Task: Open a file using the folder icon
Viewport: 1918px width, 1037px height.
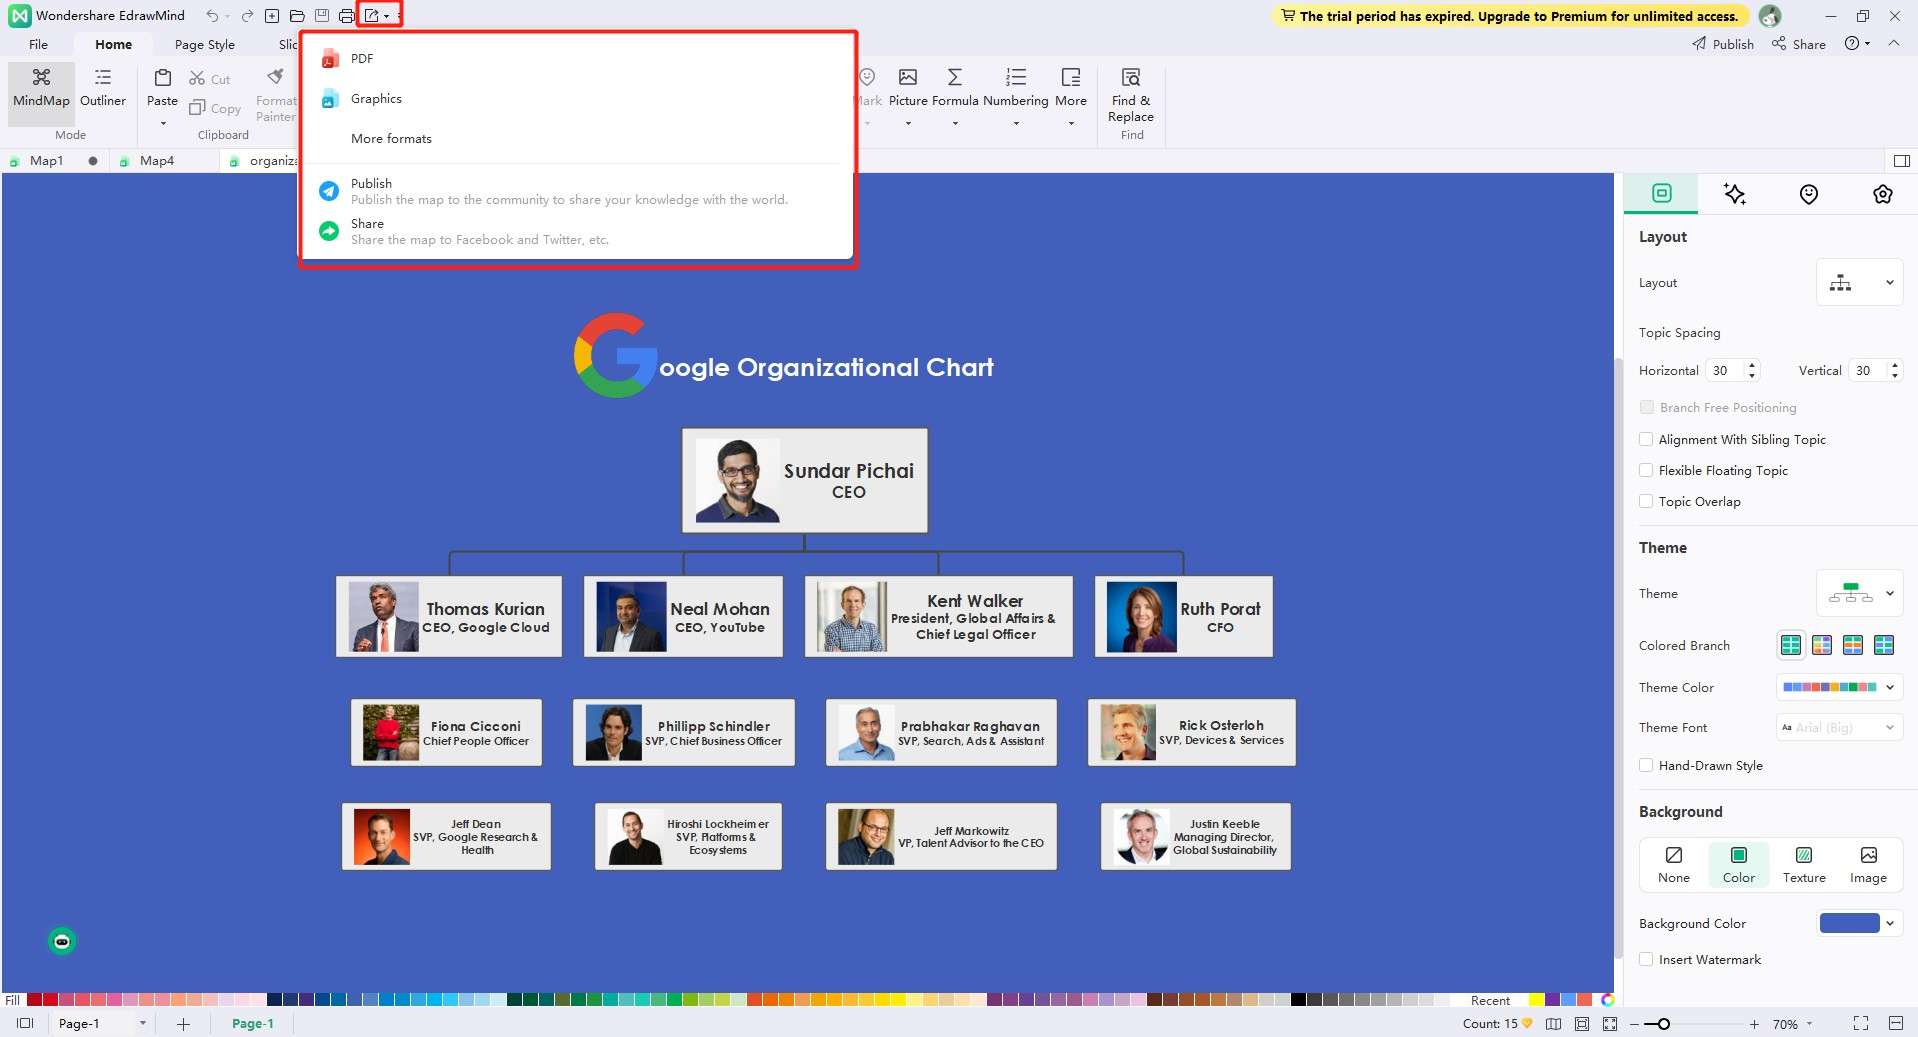Action: coord(297,16)
